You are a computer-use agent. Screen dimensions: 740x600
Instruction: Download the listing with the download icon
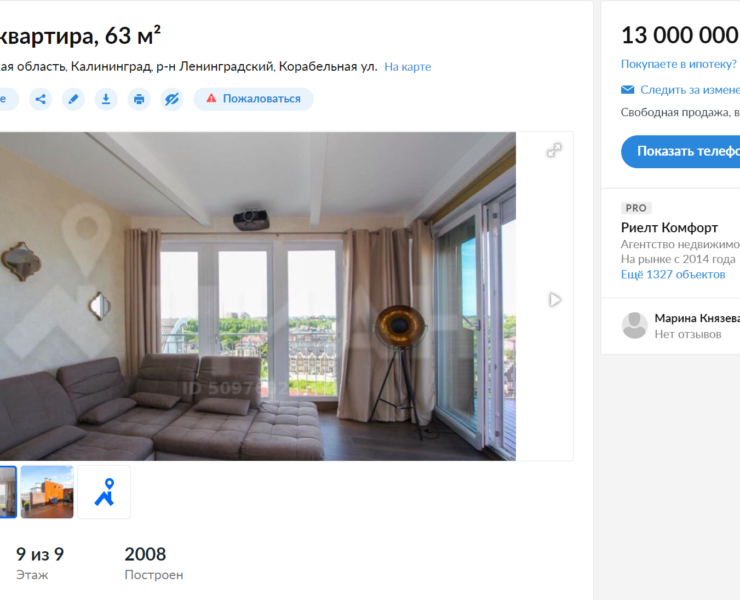coord(106,99)
